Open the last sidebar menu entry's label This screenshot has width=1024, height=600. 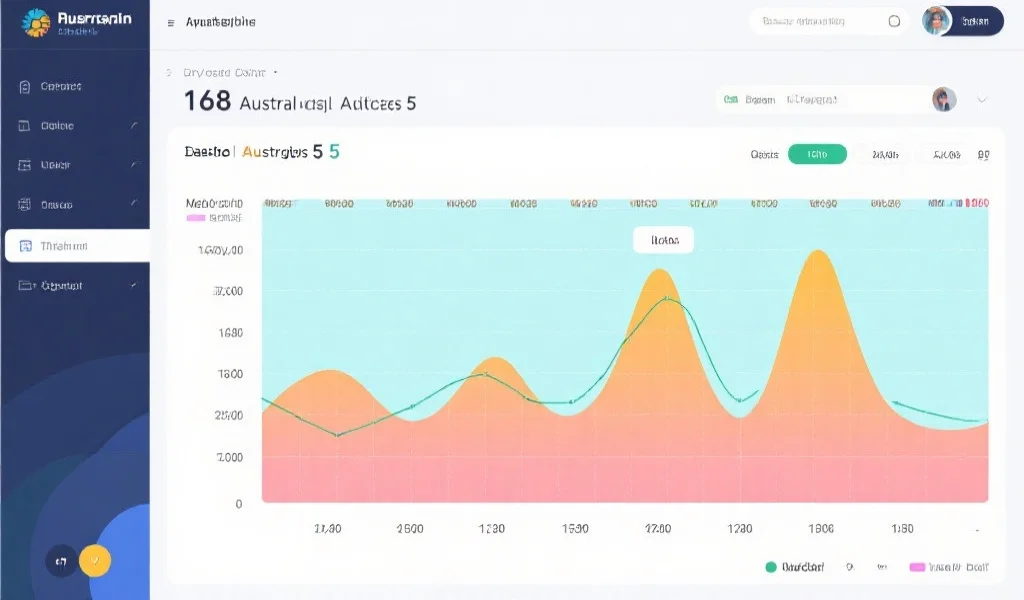point(61,285)
